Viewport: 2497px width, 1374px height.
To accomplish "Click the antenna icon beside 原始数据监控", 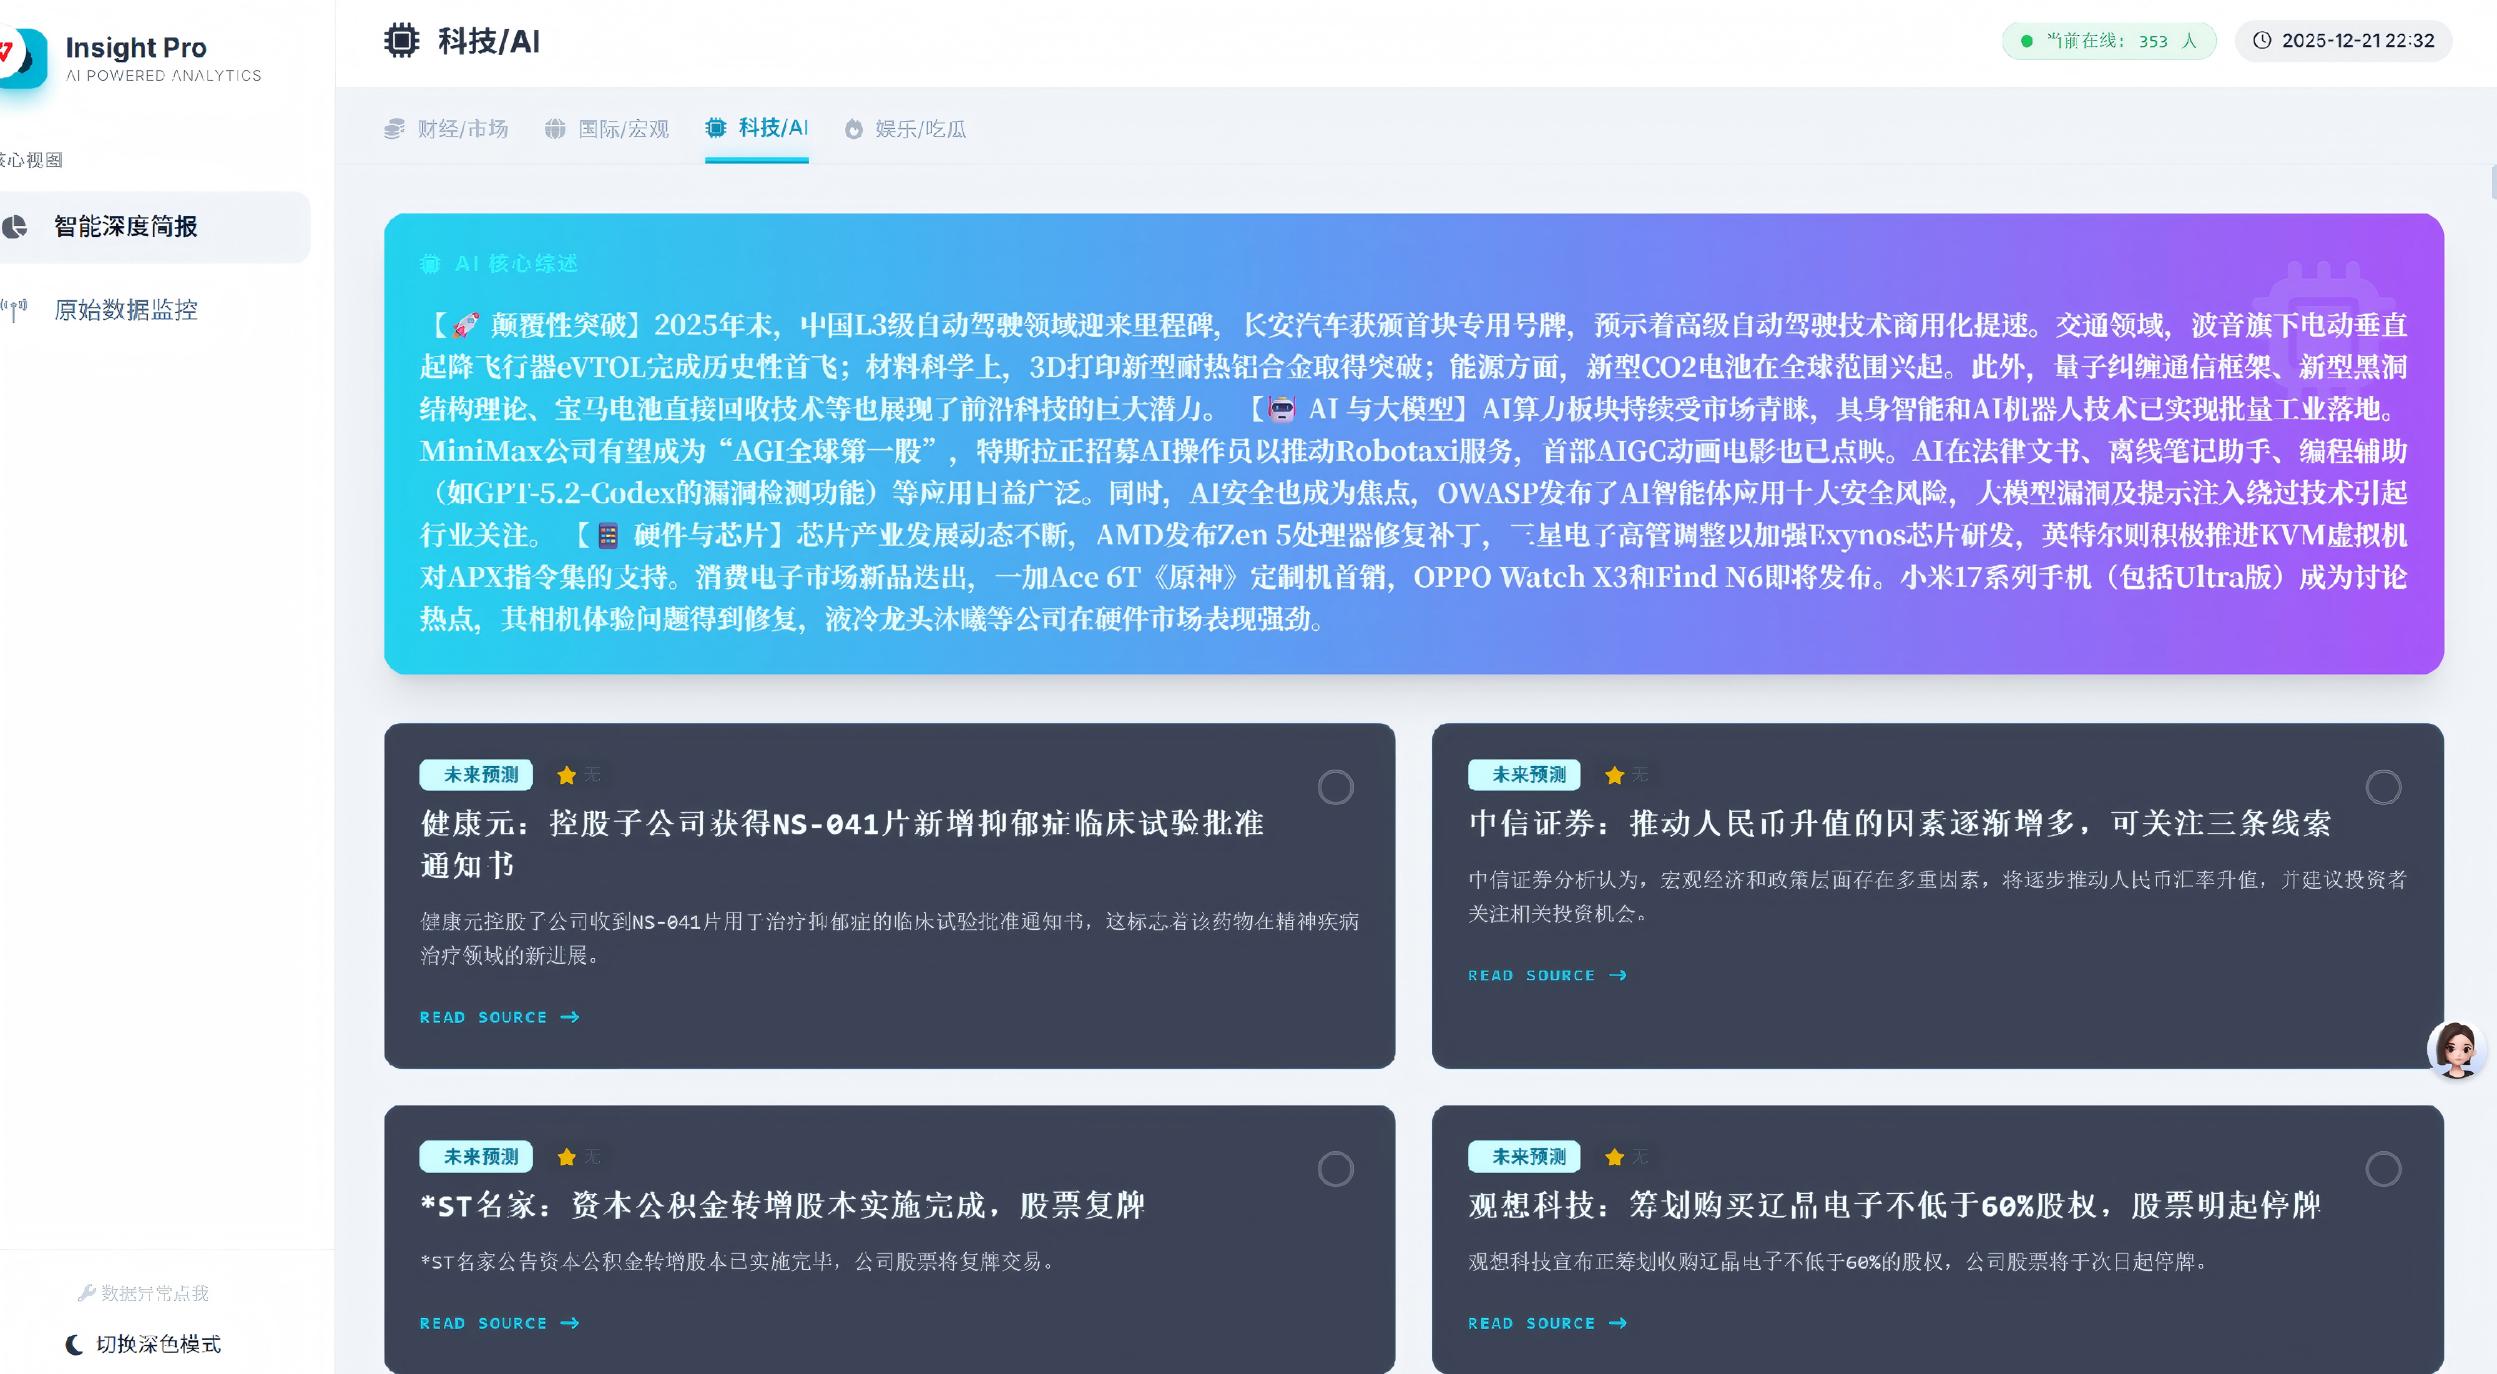I will coord(14,310).
